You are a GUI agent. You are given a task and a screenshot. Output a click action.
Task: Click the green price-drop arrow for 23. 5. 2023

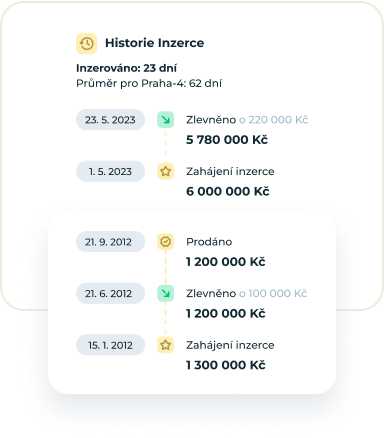165,120
